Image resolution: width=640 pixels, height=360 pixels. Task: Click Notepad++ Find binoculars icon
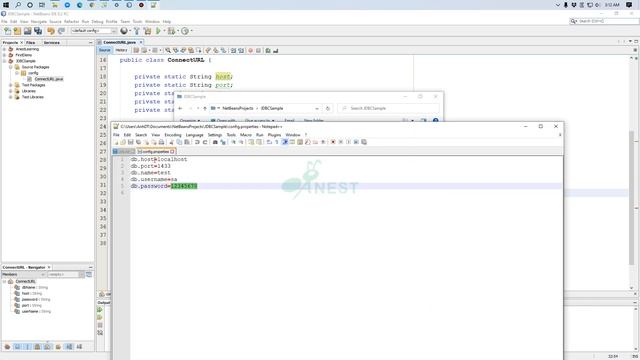pos(215,142)
